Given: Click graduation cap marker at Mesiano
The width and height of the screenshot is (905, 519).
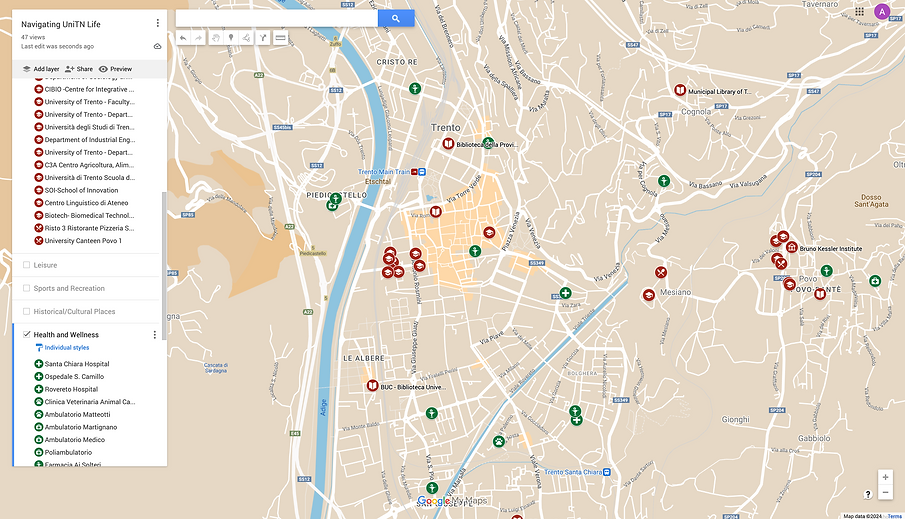Looking at the screenshot, I should click(649, 295).
